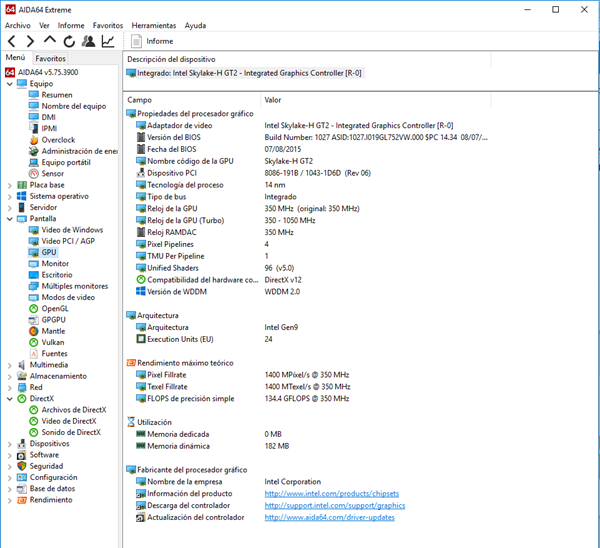Click the Forward navigation arrow
Screen dimensions: 600x548
click(x=30, y=41)
